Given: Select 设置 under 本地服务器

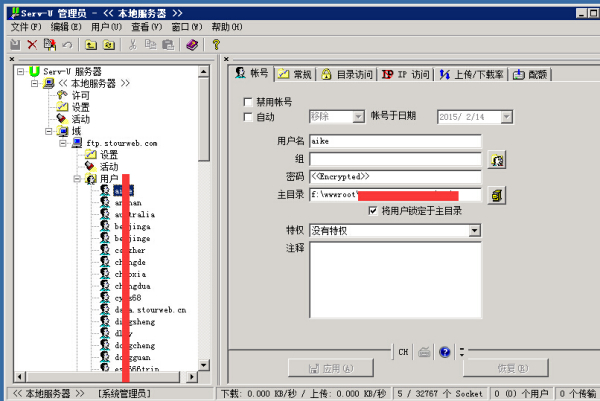Looking at the screenshot, I should click(73, 107).
